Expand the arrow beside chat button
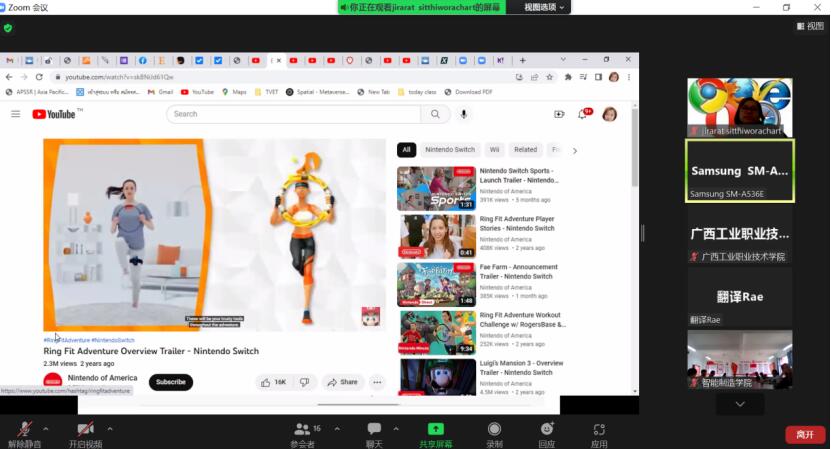Screen dimensions: 831x449 (x=396, y=428)
